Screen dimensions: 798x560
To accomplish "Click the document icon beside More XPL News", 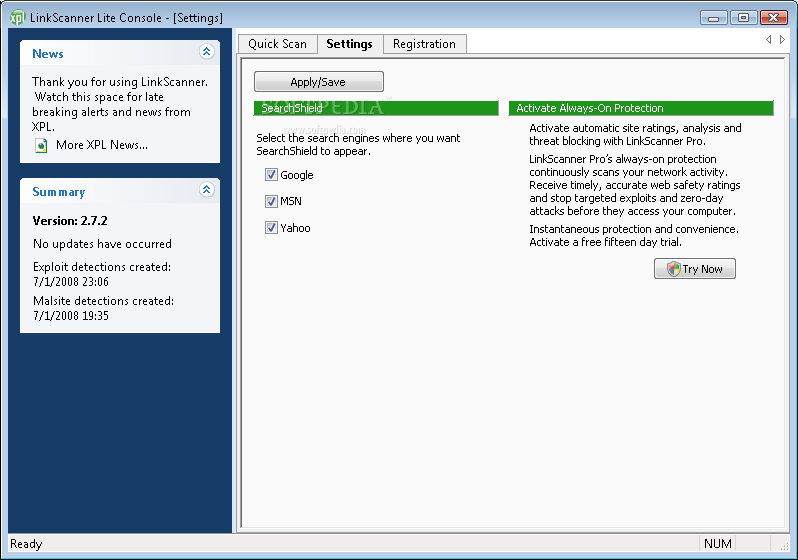I will (x=41, y=146).
